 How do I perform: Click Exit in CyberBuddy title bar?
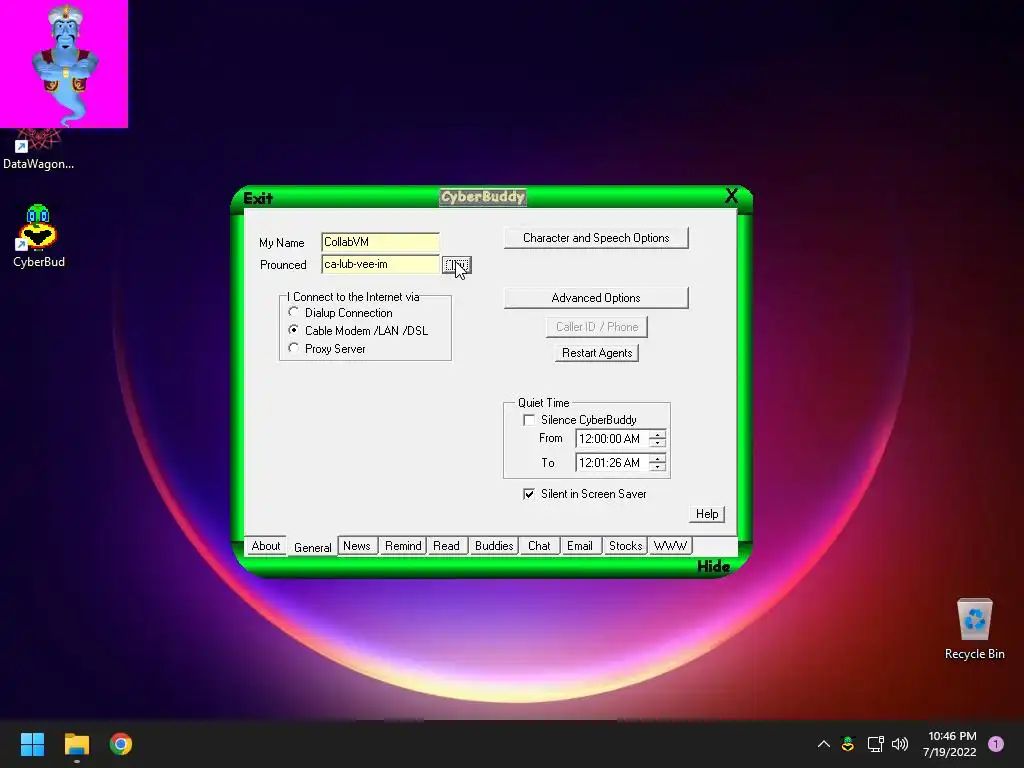[x=258, y=198]
